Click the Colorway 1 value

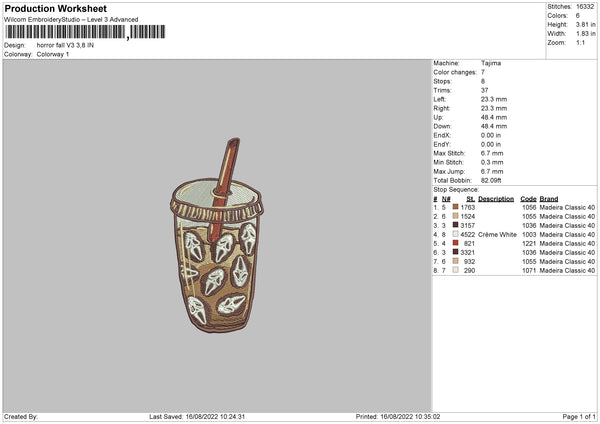click(x=53, y=54)
